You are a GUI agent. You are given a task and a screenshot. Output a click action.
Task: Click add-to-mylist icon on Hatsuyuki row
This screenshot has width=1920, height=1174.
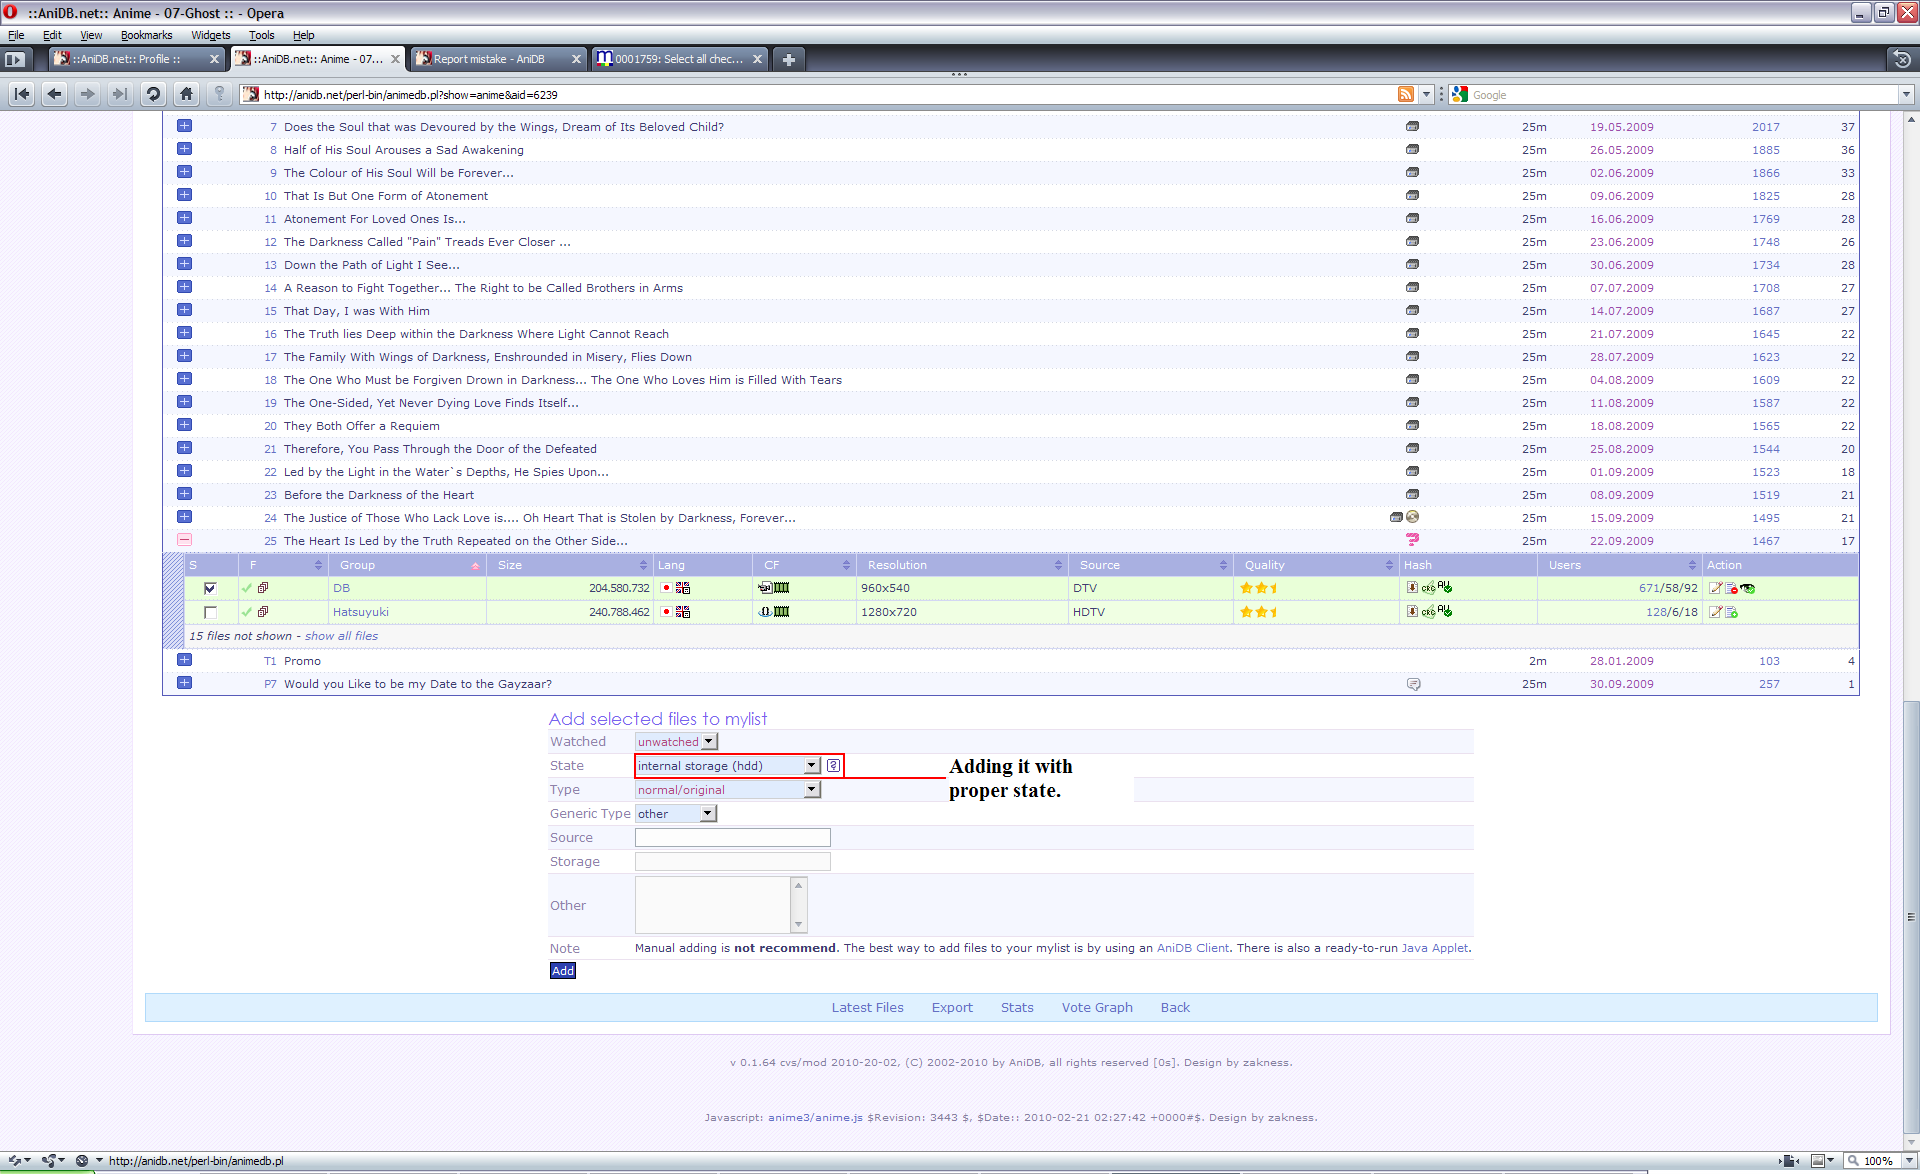point(1732,612)
